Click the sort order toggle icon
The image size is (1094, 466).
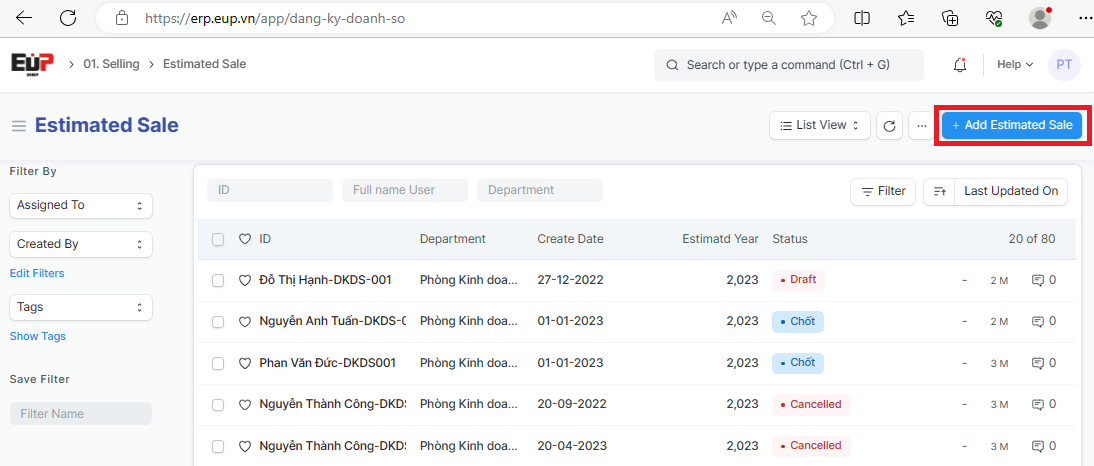coord(939,191)
